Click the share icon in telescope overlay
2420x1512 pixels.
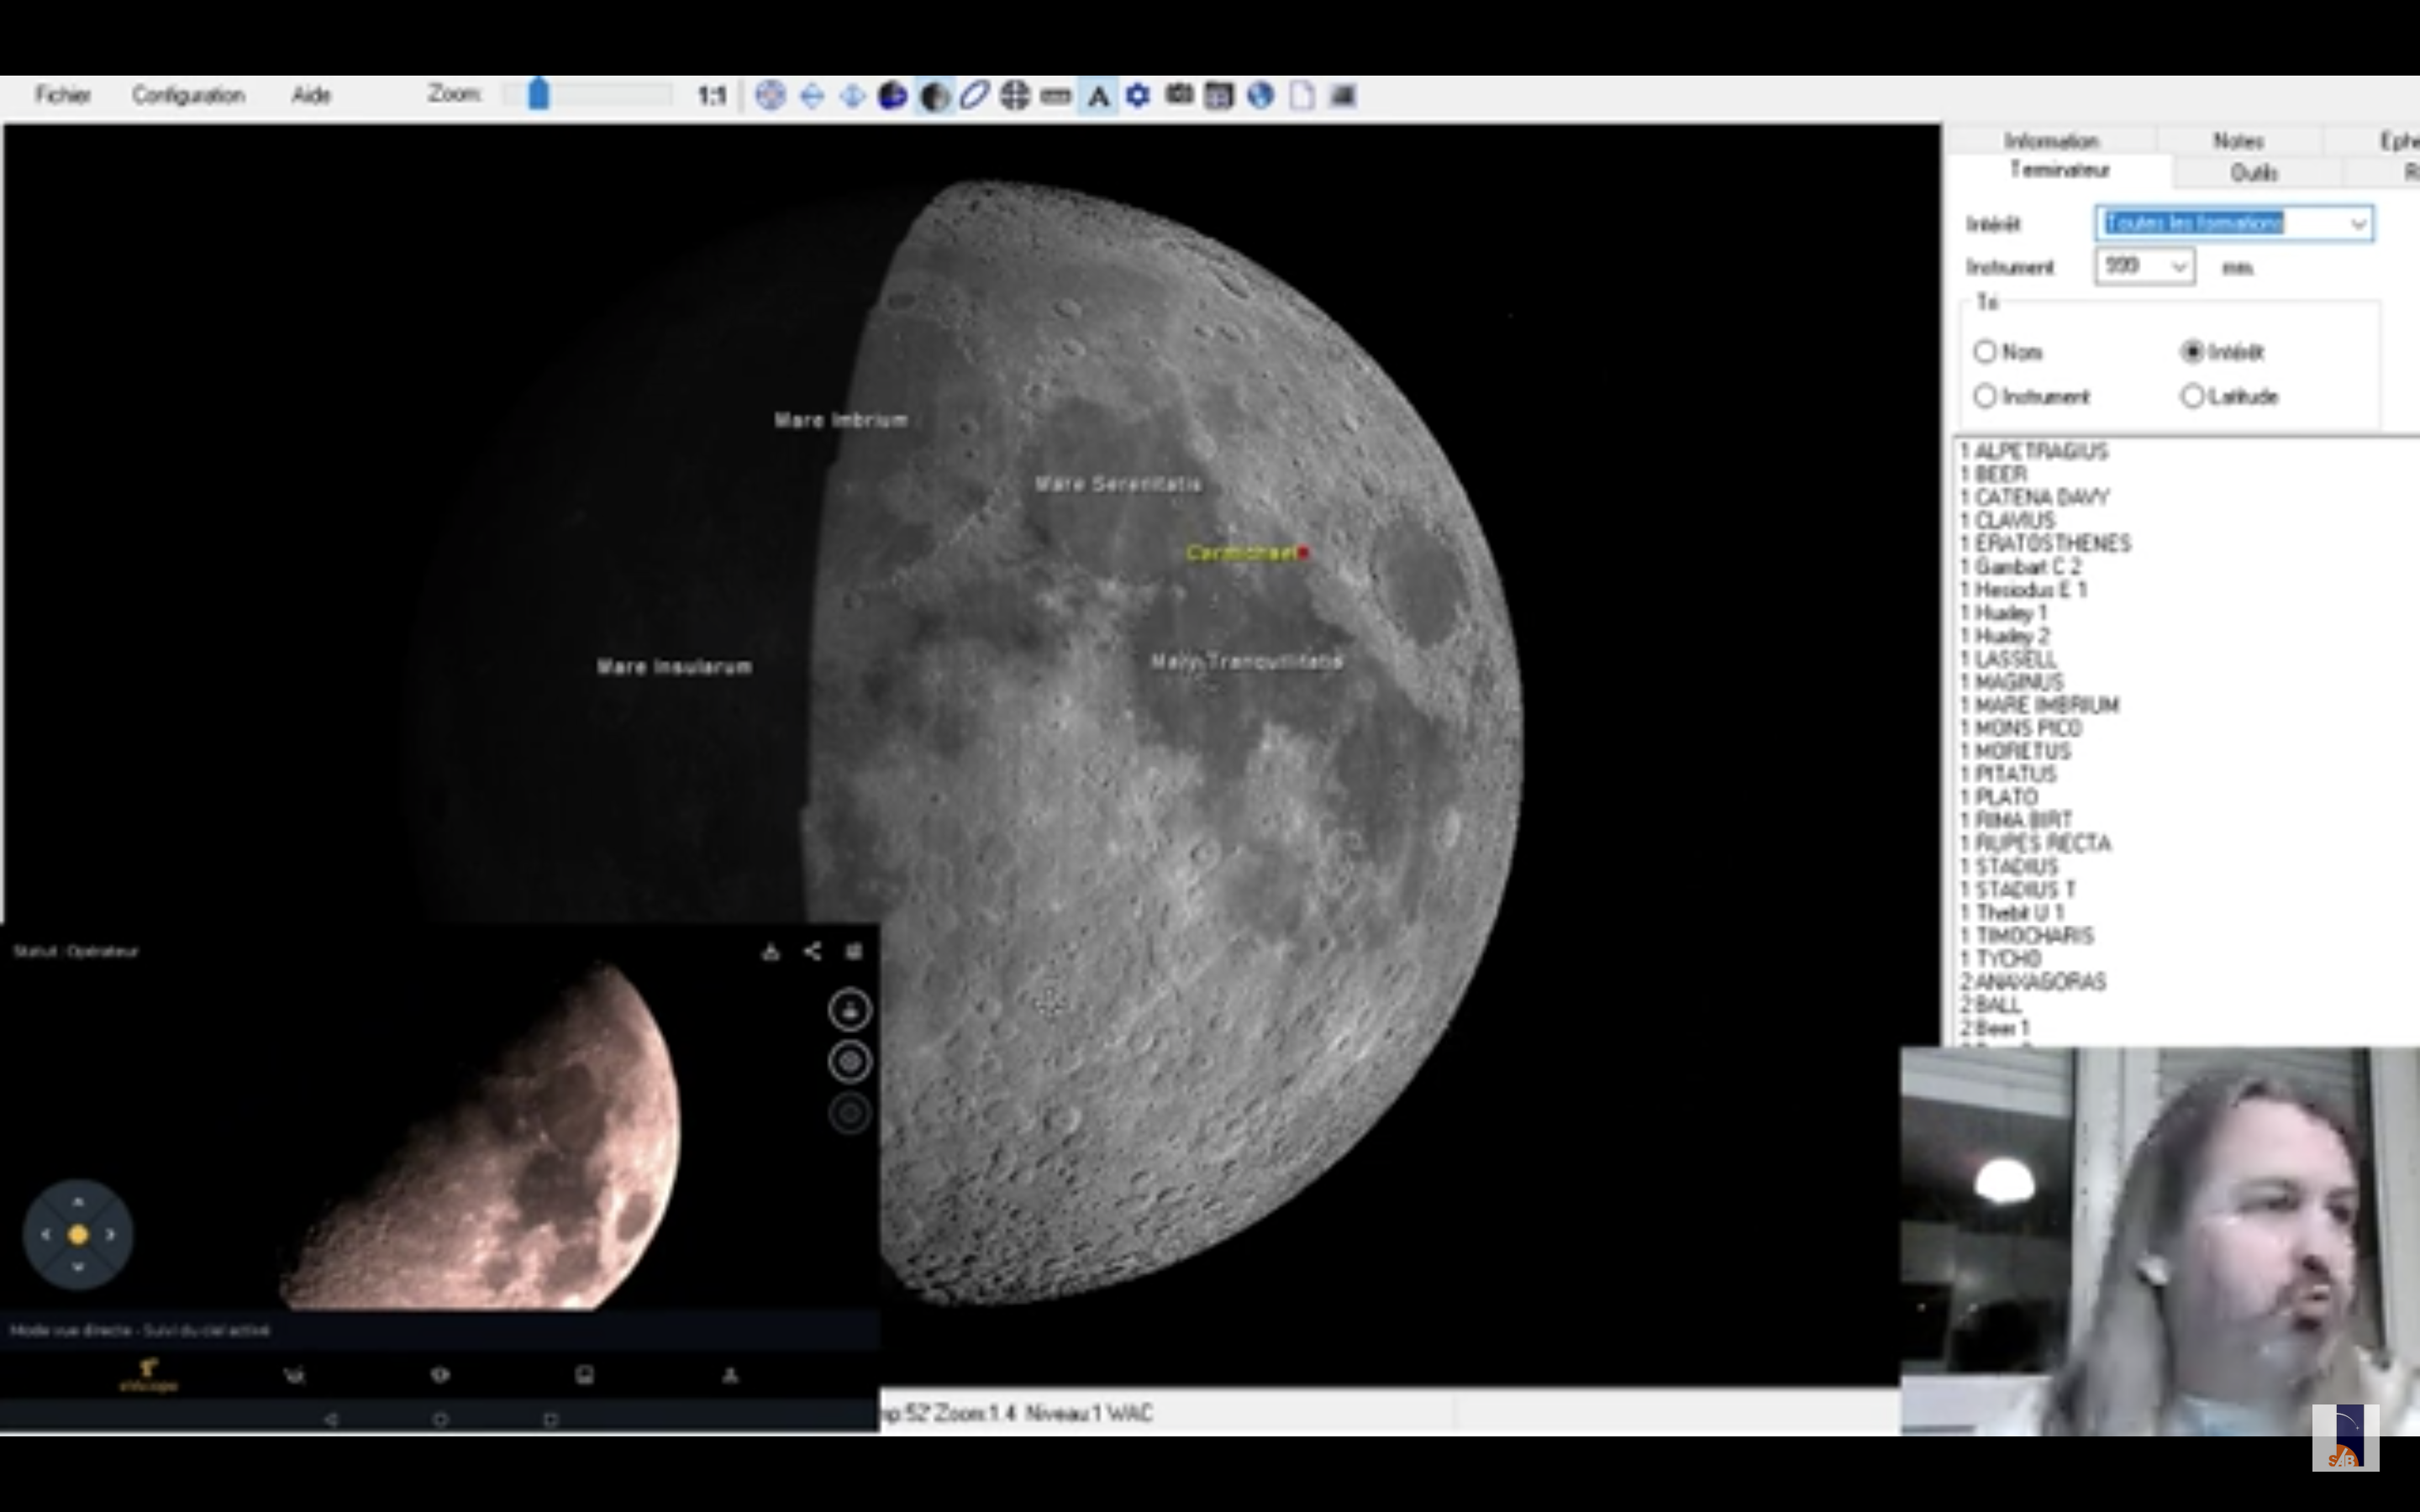[812, 951]
